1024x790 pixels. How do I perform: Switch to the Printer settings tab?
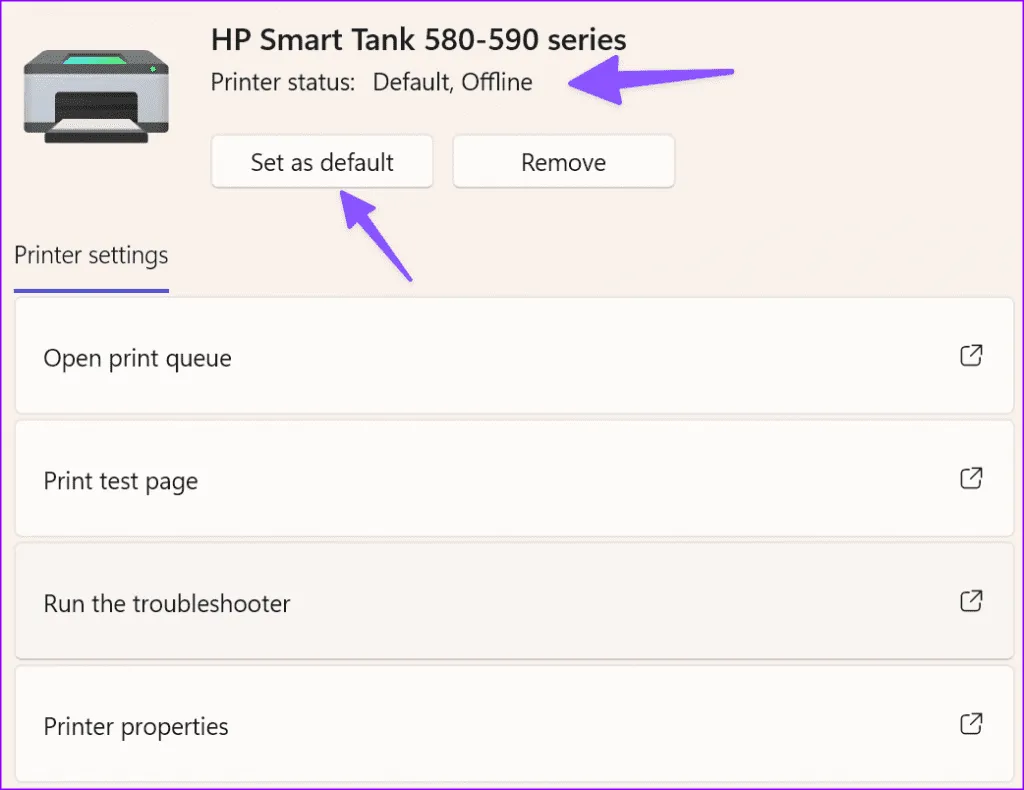91,256
